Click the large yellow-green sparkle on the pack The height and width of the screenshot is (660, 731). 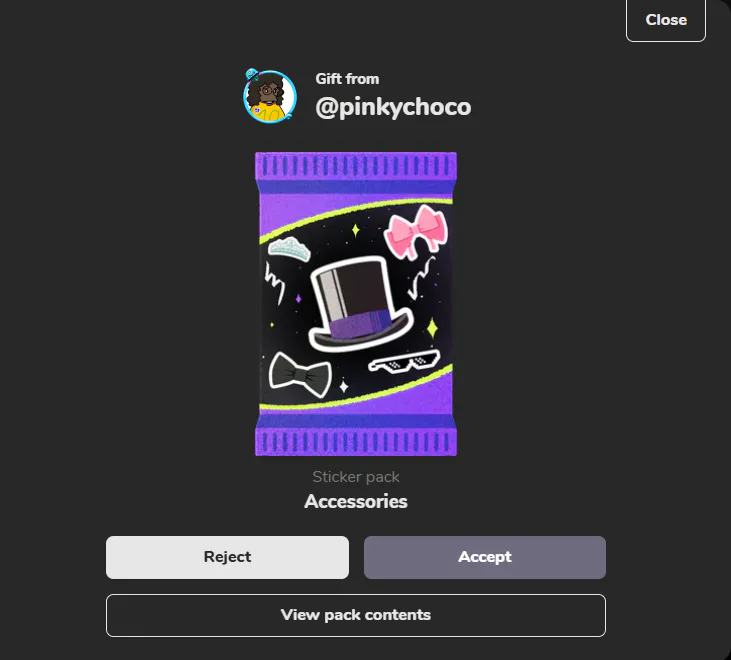click(x=432, y=328)
